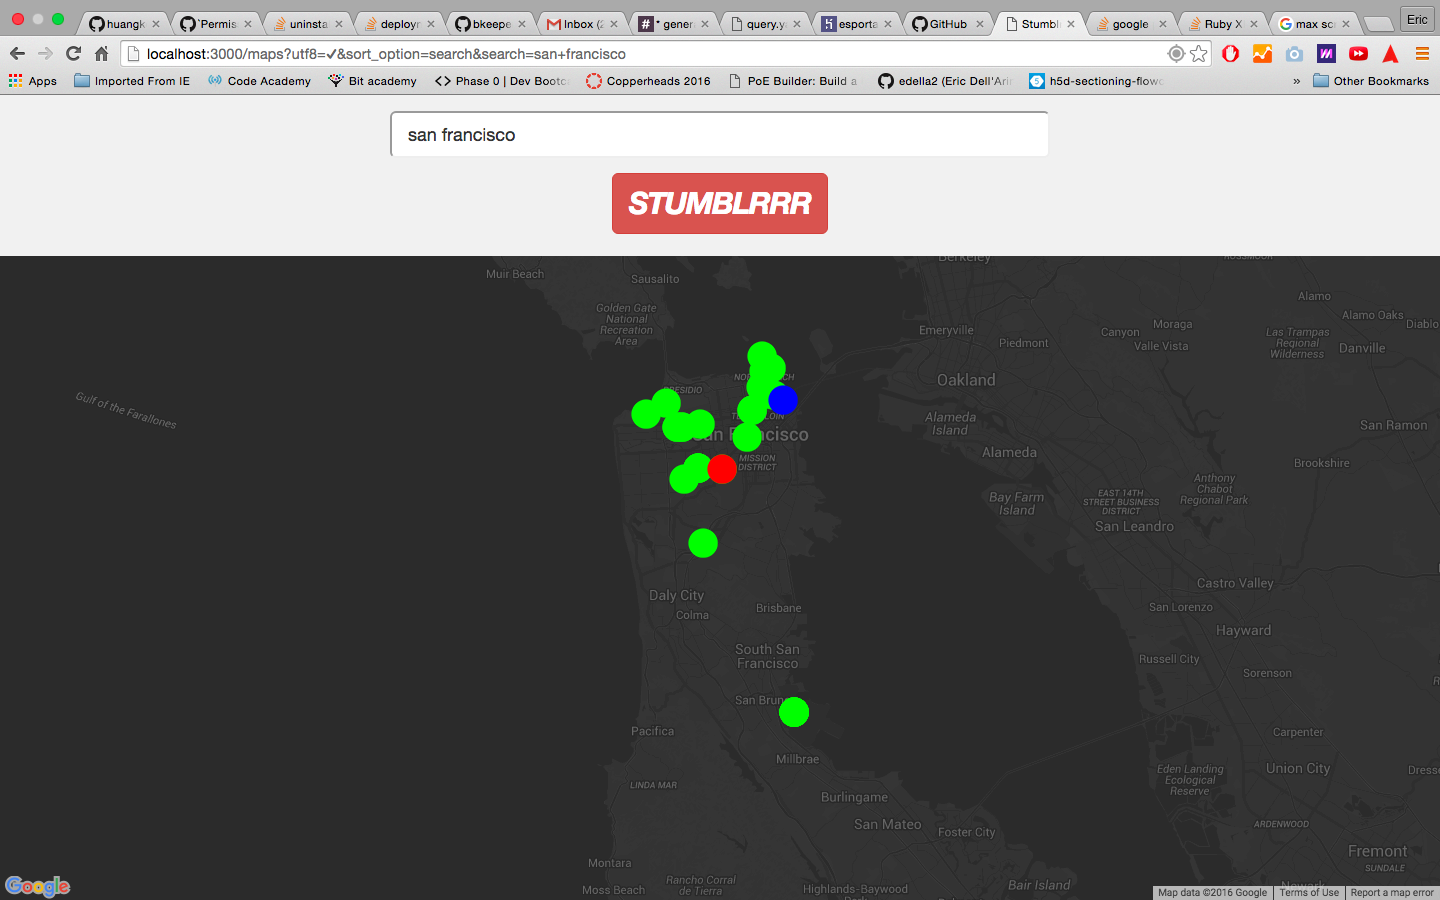The image size is (1440, 900).
Task: Open the Code Academy bookmark
Action: click(260, 81)
